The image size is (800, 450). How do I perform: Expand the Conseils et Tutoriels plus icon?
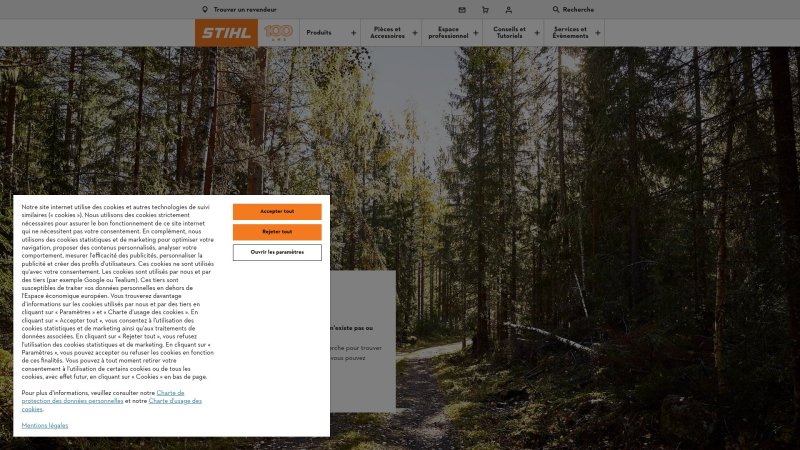(537, 33)
